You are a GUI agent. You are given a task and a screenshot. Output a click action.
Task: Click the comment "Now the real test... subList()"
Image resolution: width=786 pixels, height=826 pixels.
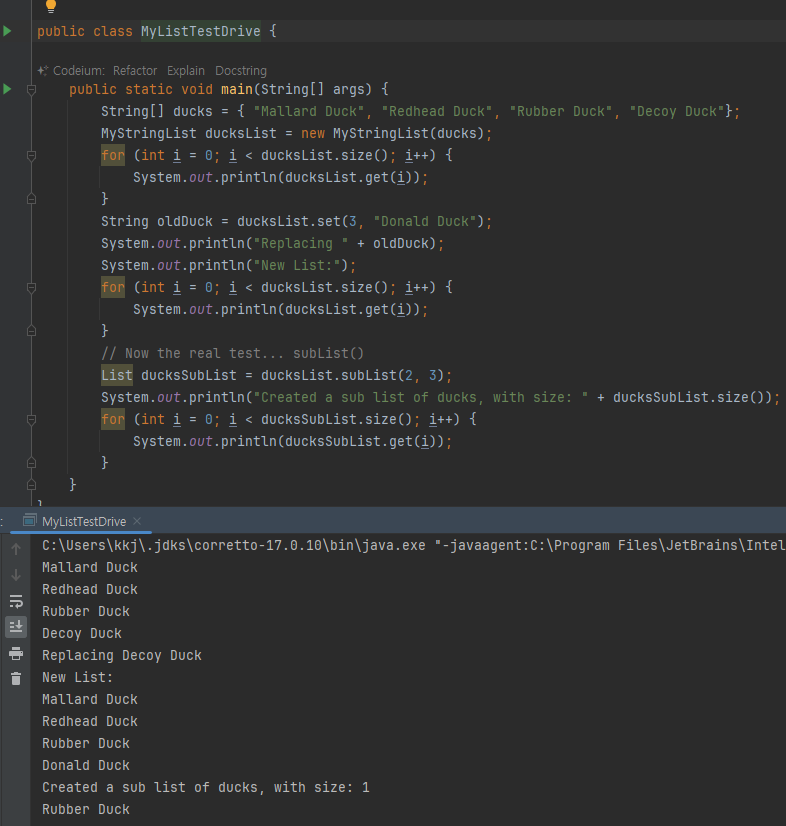tap(232, 353)
